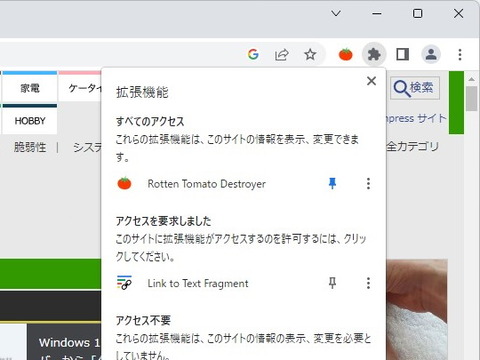Click the 脆弱性 link
Image resolution: width=480 pixels, height=360 pixels.
coord(30,147)
